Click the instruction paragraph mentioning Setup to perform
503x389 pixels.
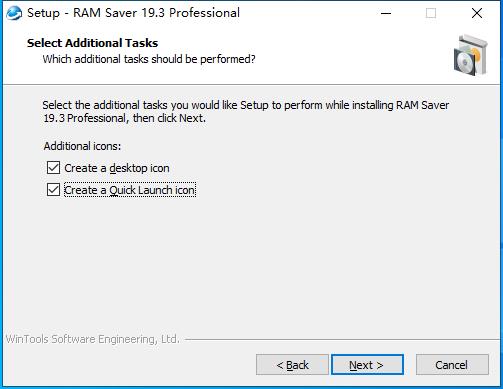click(x=246, y=111)
